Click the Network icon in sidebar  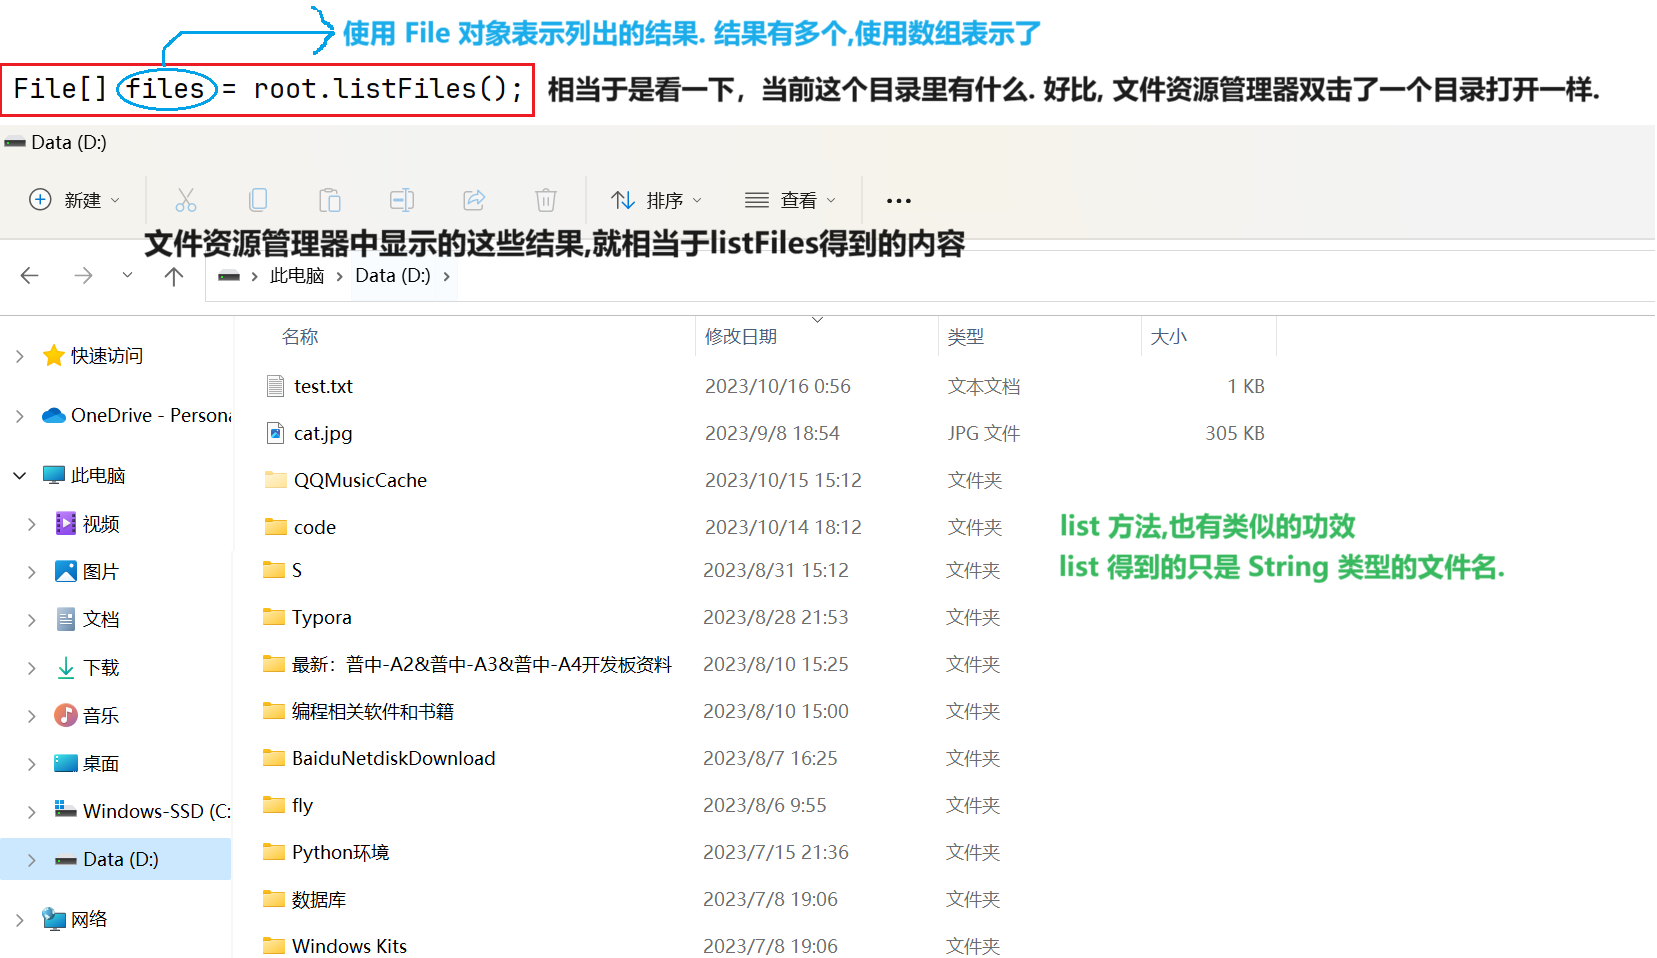click(x=54, y=919)
